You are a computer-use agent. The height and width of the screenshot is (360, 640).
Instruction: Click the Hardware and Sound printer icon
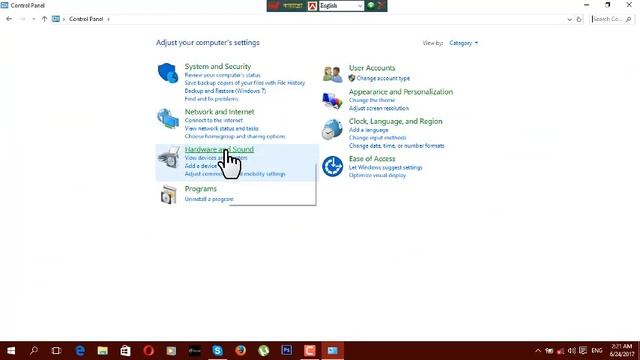(x=169, y=157)
